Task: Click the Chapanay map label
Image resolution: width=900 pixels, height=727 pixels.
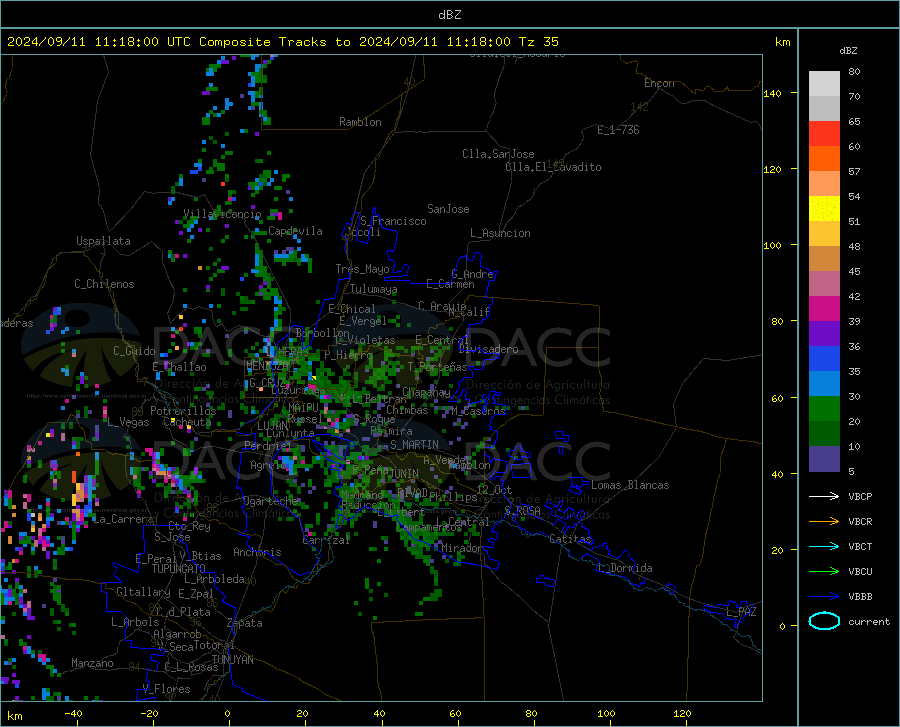Action: click(426, 392)
